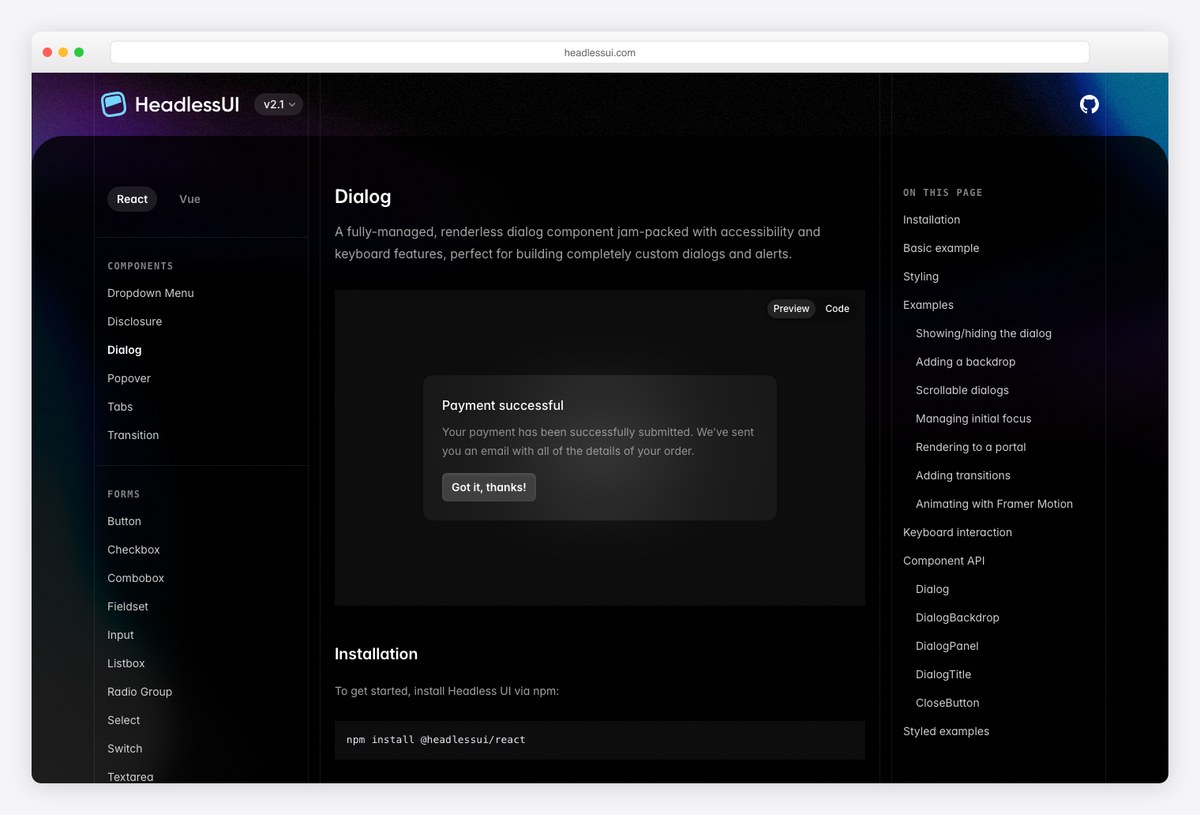1200x815 pixels.
Task: Open Checkbox in the Forms list
Action: click(134, 550)
